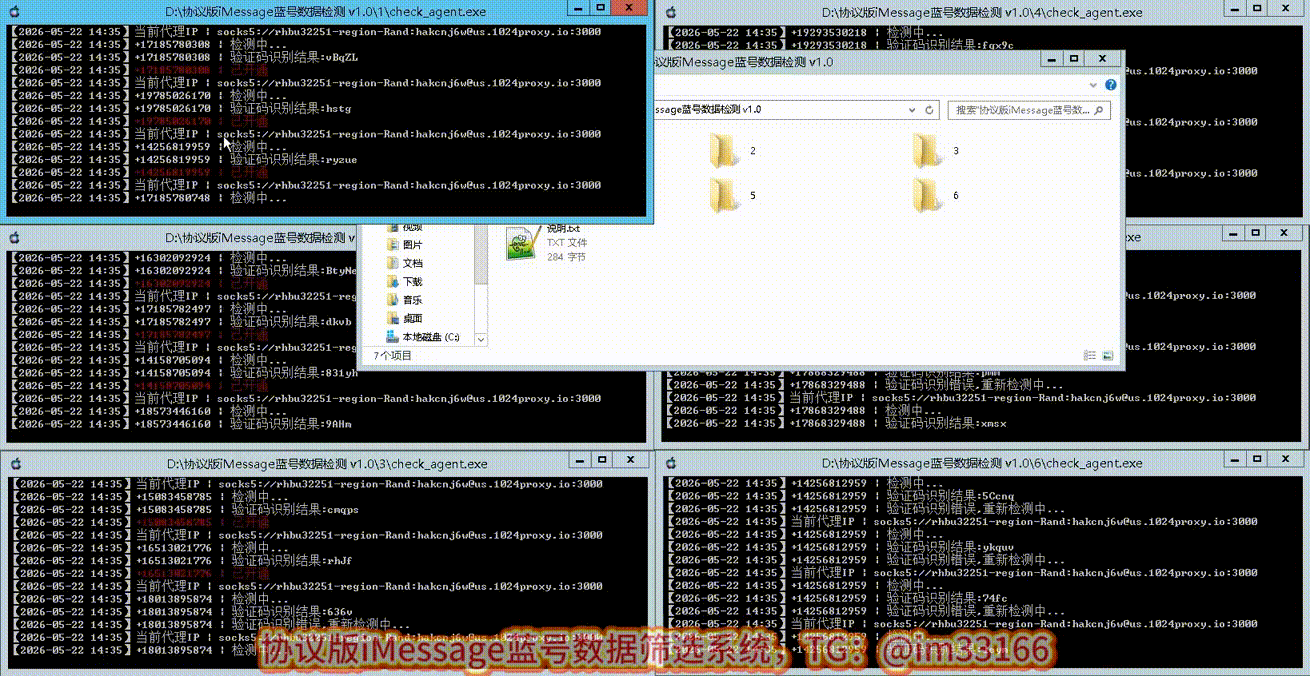The height and width of the screenshot is (676, 1310).
Task: Switch Explorer to large icons view
Action: [1107, 355]
